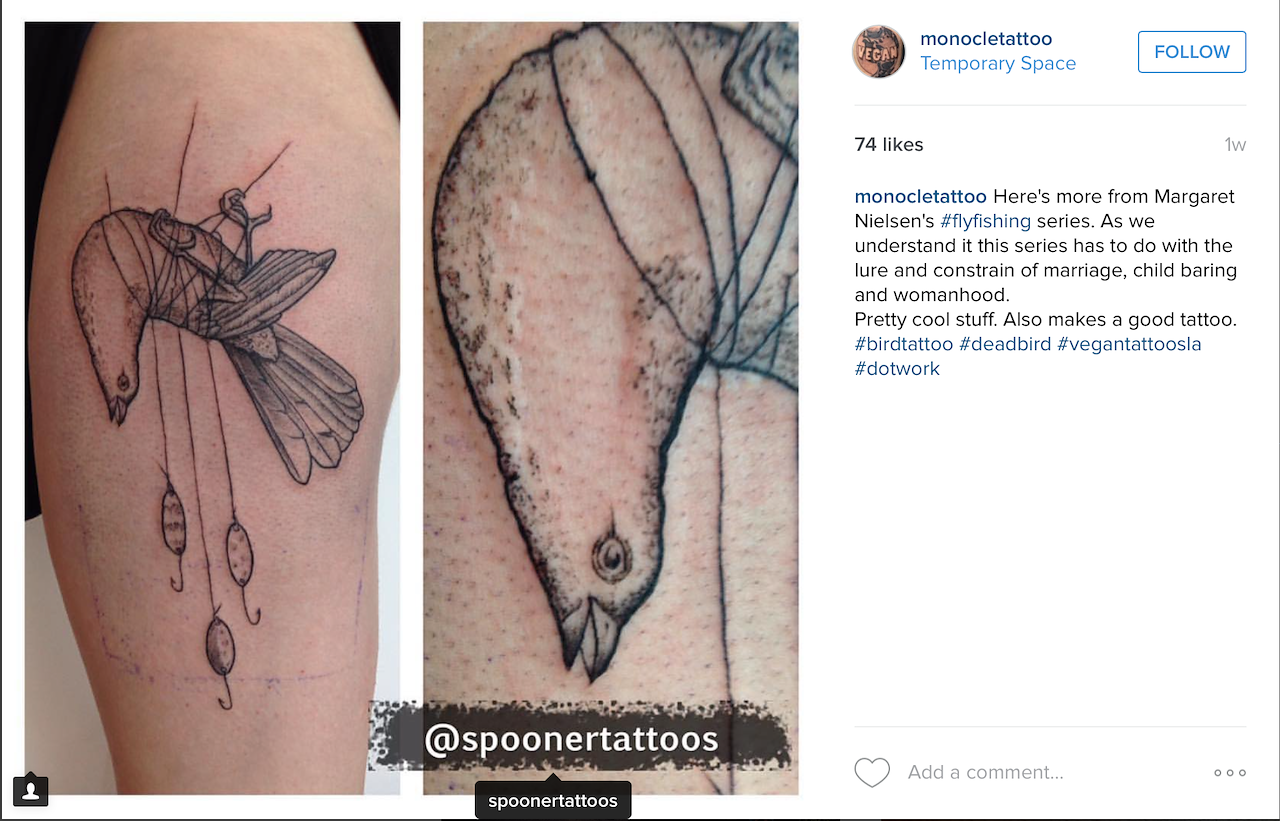
Task: Open the three-dot more options menu
Action: point(1230,772)
